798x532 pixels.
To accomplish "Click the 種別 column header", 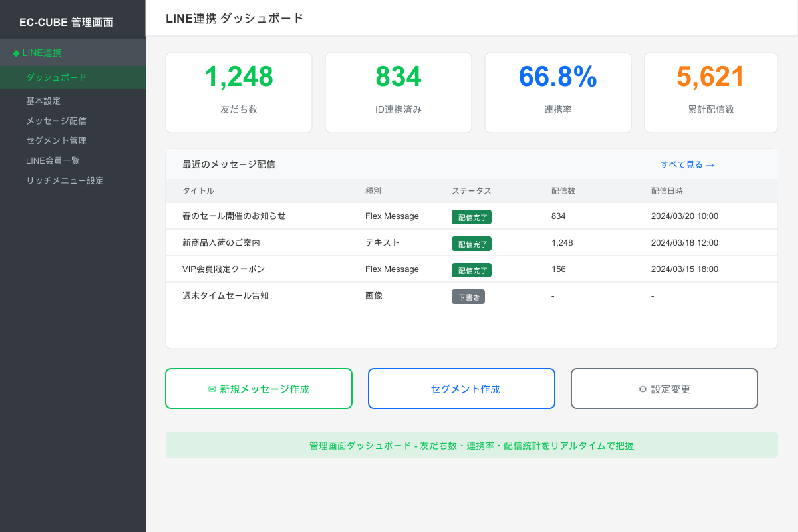I will click(373, 191).
